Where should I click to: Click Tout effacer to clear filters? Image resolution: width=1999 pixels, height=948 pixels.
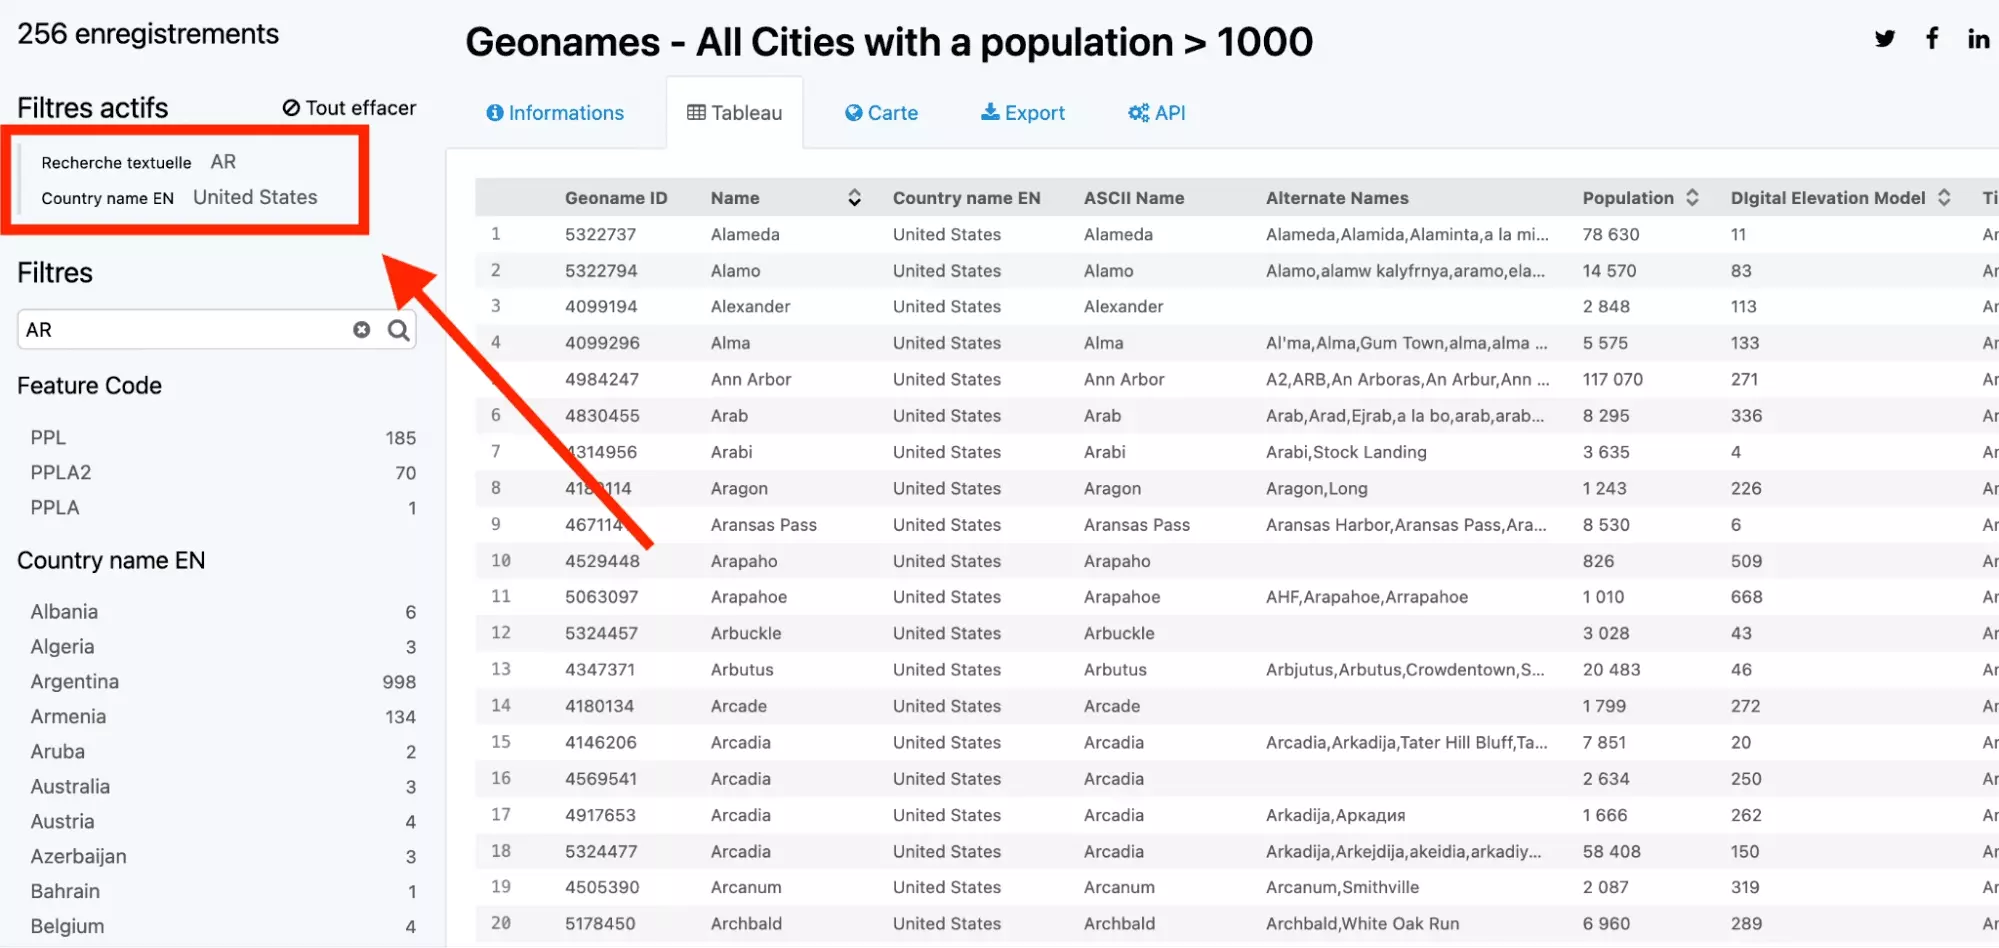349,108
